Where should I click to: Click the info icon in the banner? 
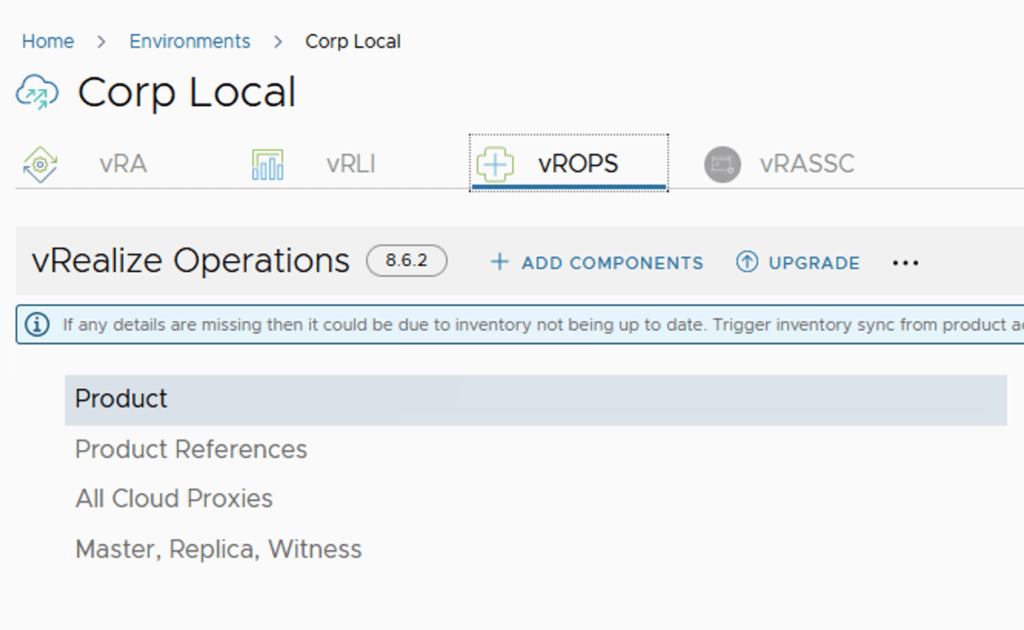pos(37,325)
